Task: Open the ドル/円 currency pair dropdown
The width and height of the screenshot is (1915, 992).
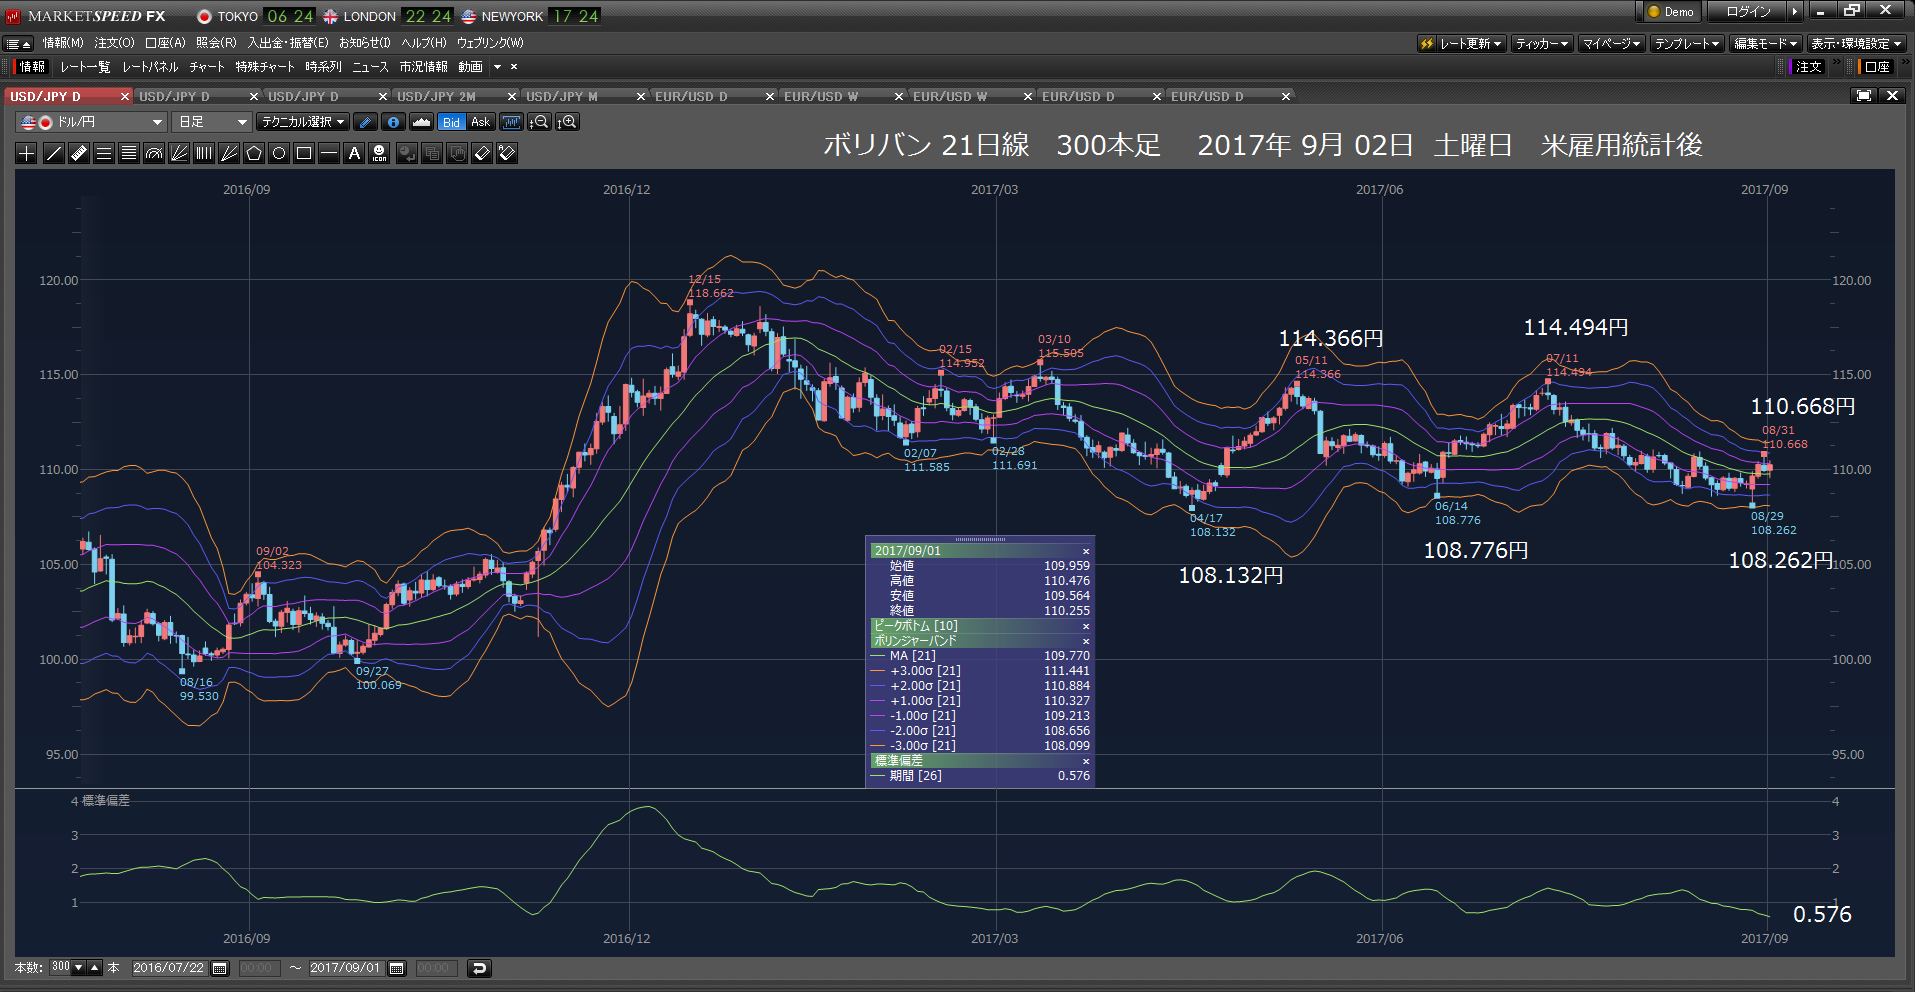Action: click(91, 122)
